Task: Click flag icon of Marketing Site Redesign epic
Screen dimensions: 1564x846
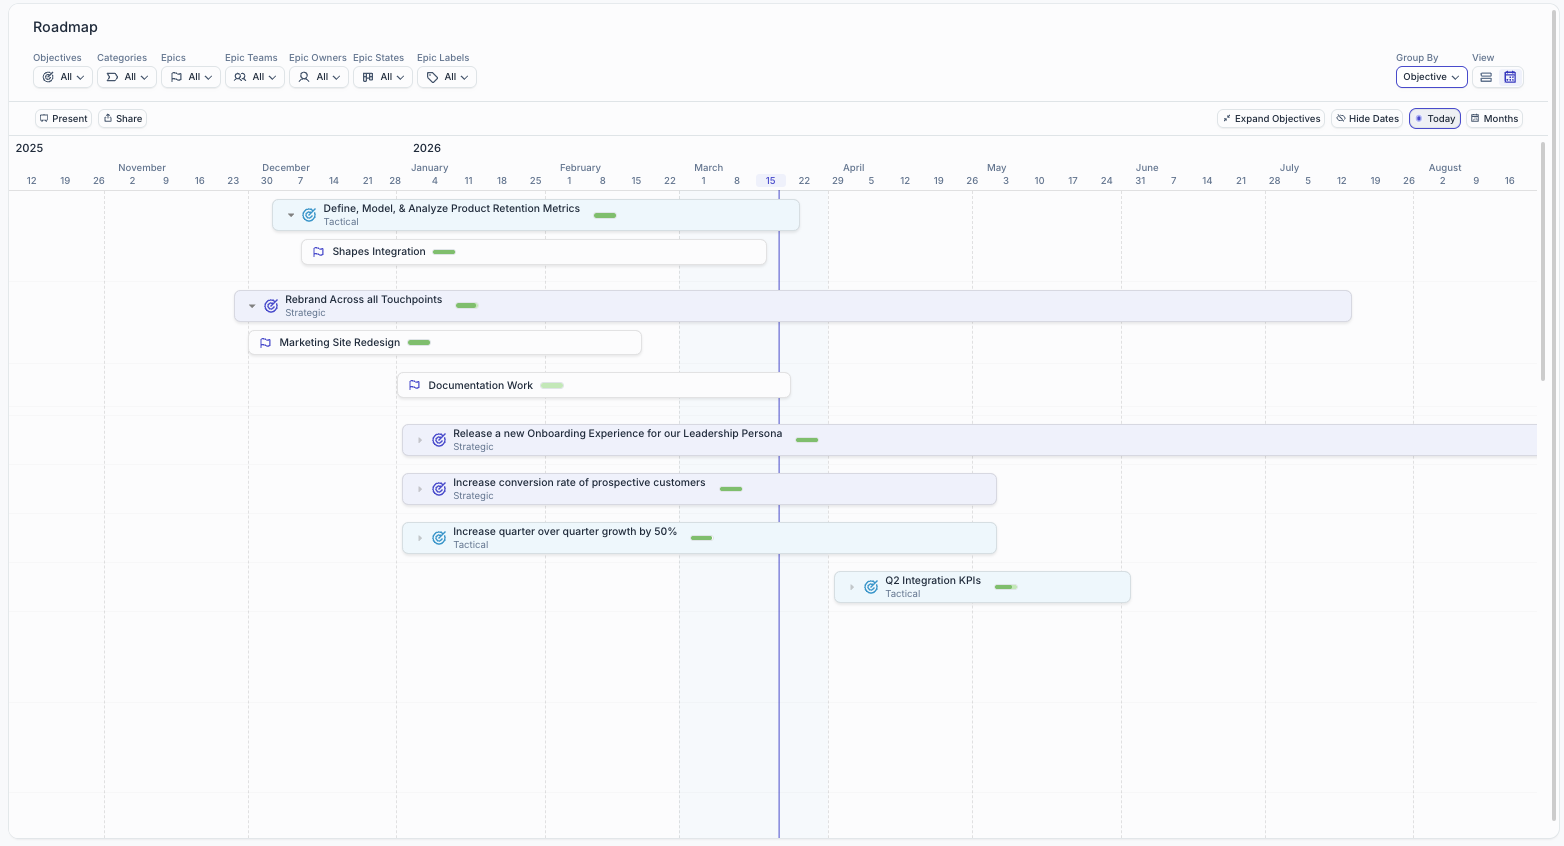Action: point(266,343)
